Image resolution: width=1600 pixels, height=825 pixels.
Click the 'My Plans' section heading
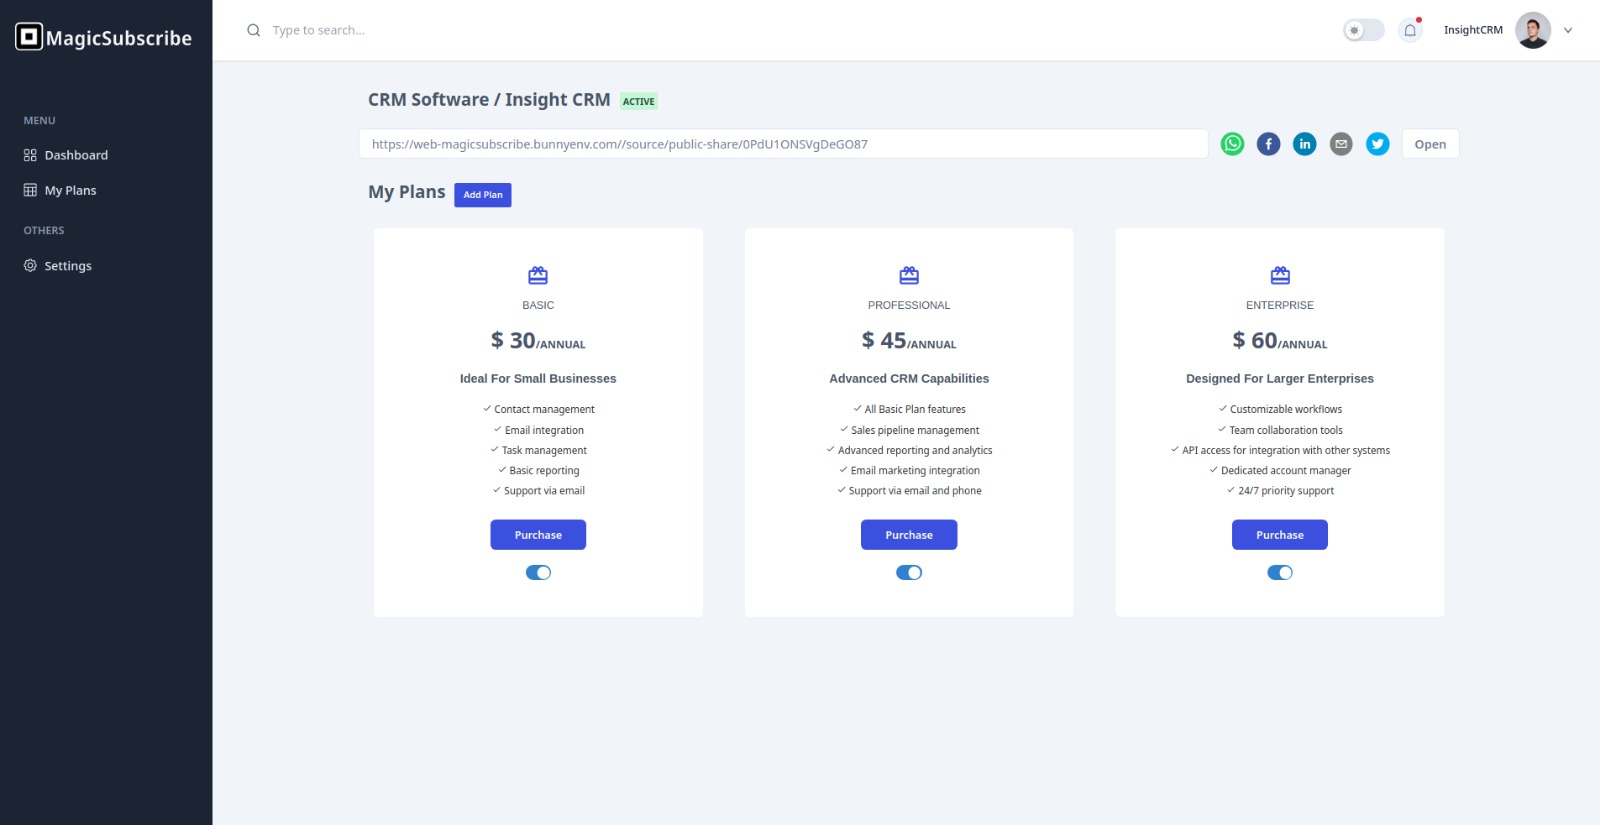(x=407, y=192)
